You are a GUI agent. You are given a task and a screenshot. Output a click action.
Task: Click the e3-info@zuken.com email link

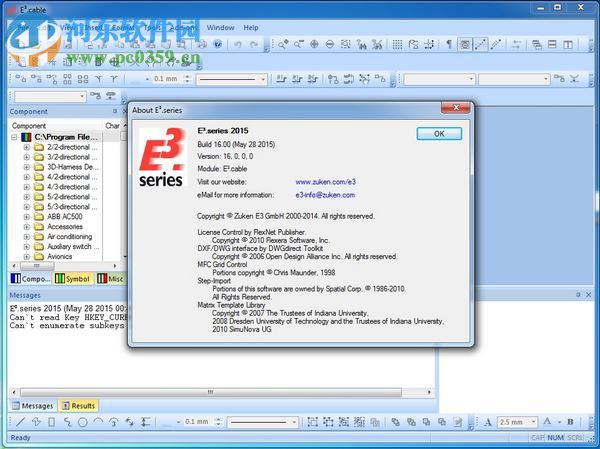pos(325,195)
